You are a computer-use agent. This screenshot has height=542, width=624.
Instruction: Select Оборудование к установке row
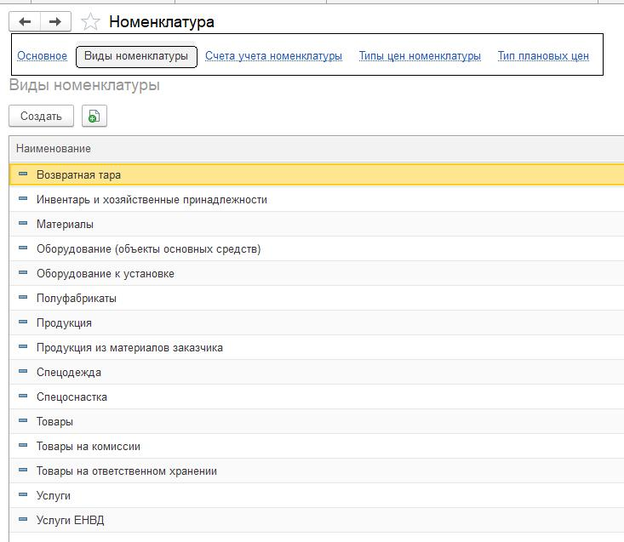[x=105, y=273]
